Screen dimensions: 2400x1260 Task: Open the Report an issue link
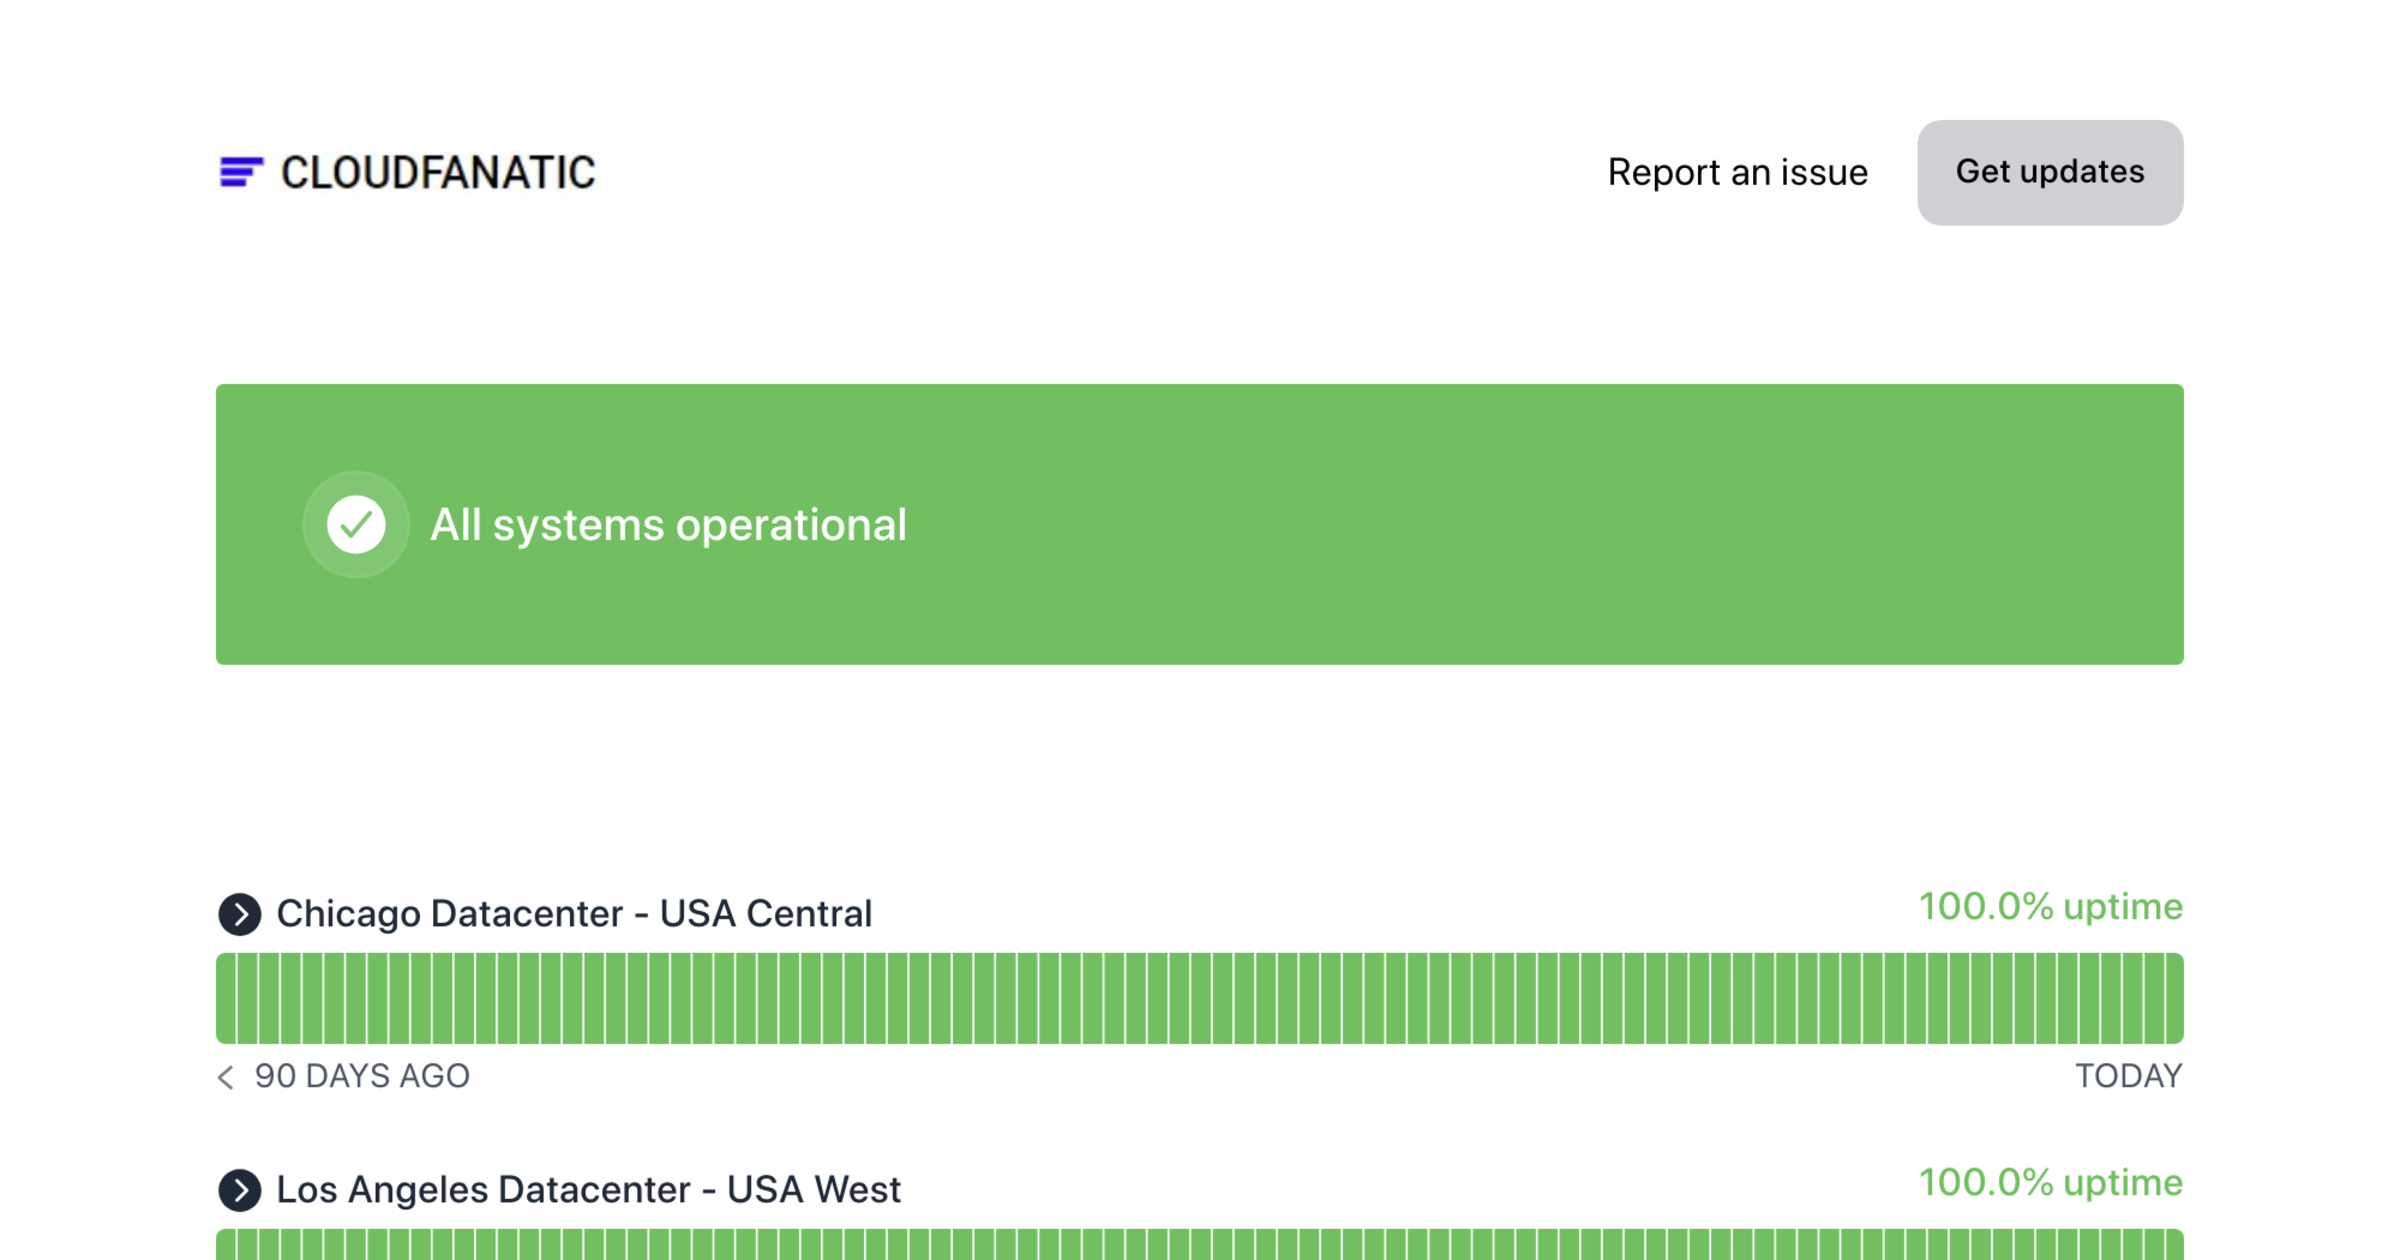tap(1737, 172)
